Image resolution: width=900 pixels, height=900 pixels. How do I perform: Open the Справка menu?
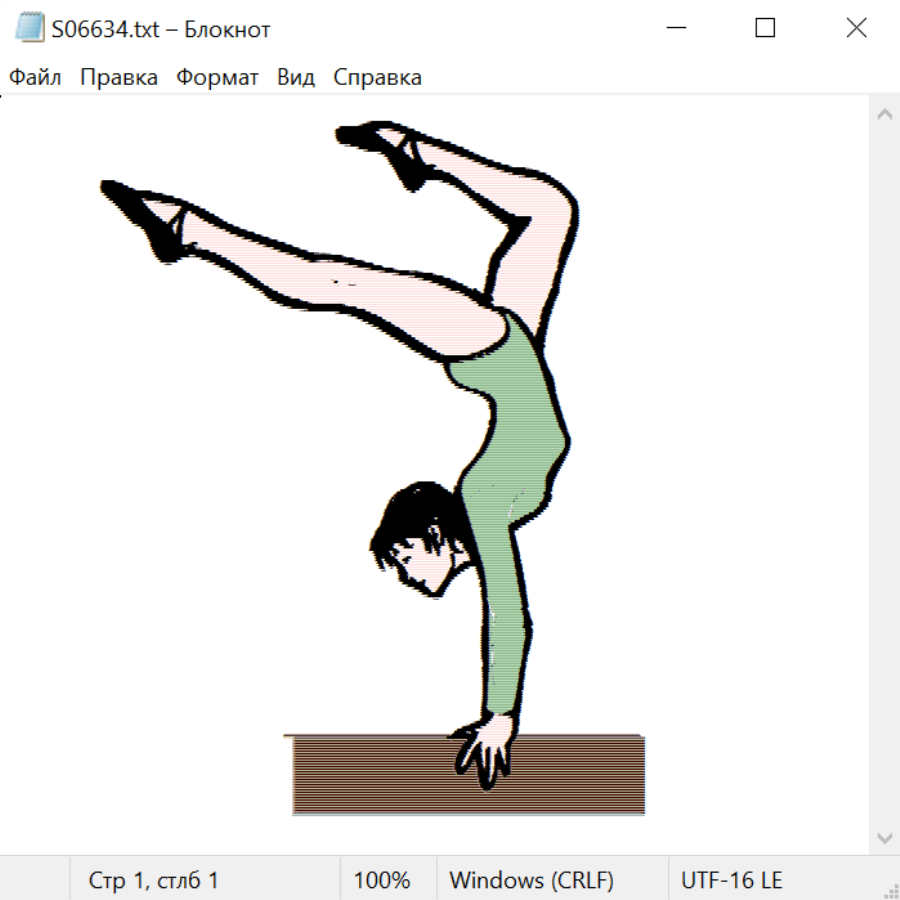377,77
